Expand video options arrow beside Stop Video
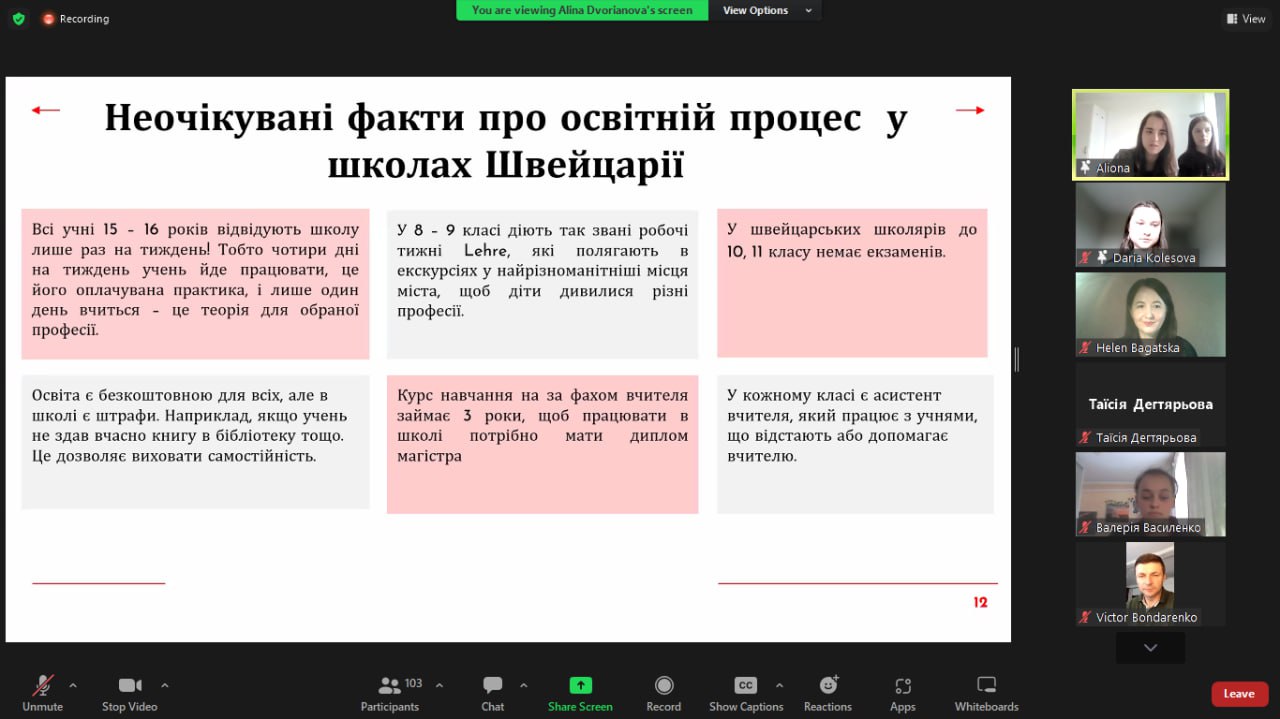This screenshot has height=719, width=1280. 164,685
